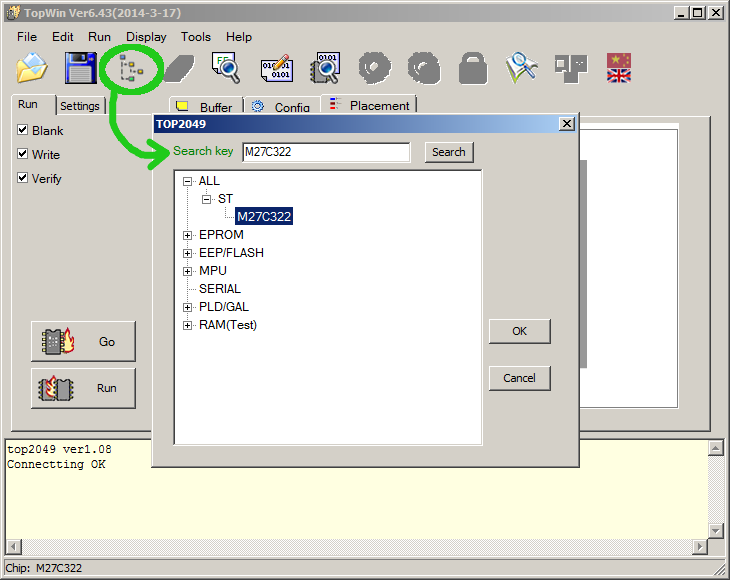Collapse the ST tree branch
This screenshot has height=580, width=730.
207,199
